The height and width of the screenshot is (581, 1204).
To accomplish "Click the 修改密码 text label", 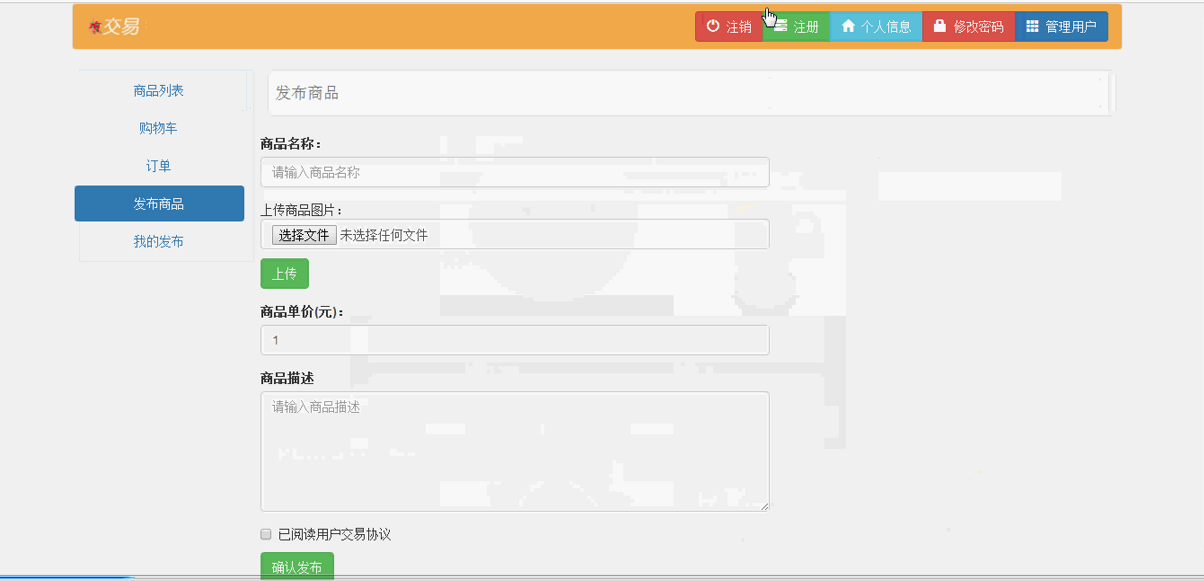I will click(978, 27).
